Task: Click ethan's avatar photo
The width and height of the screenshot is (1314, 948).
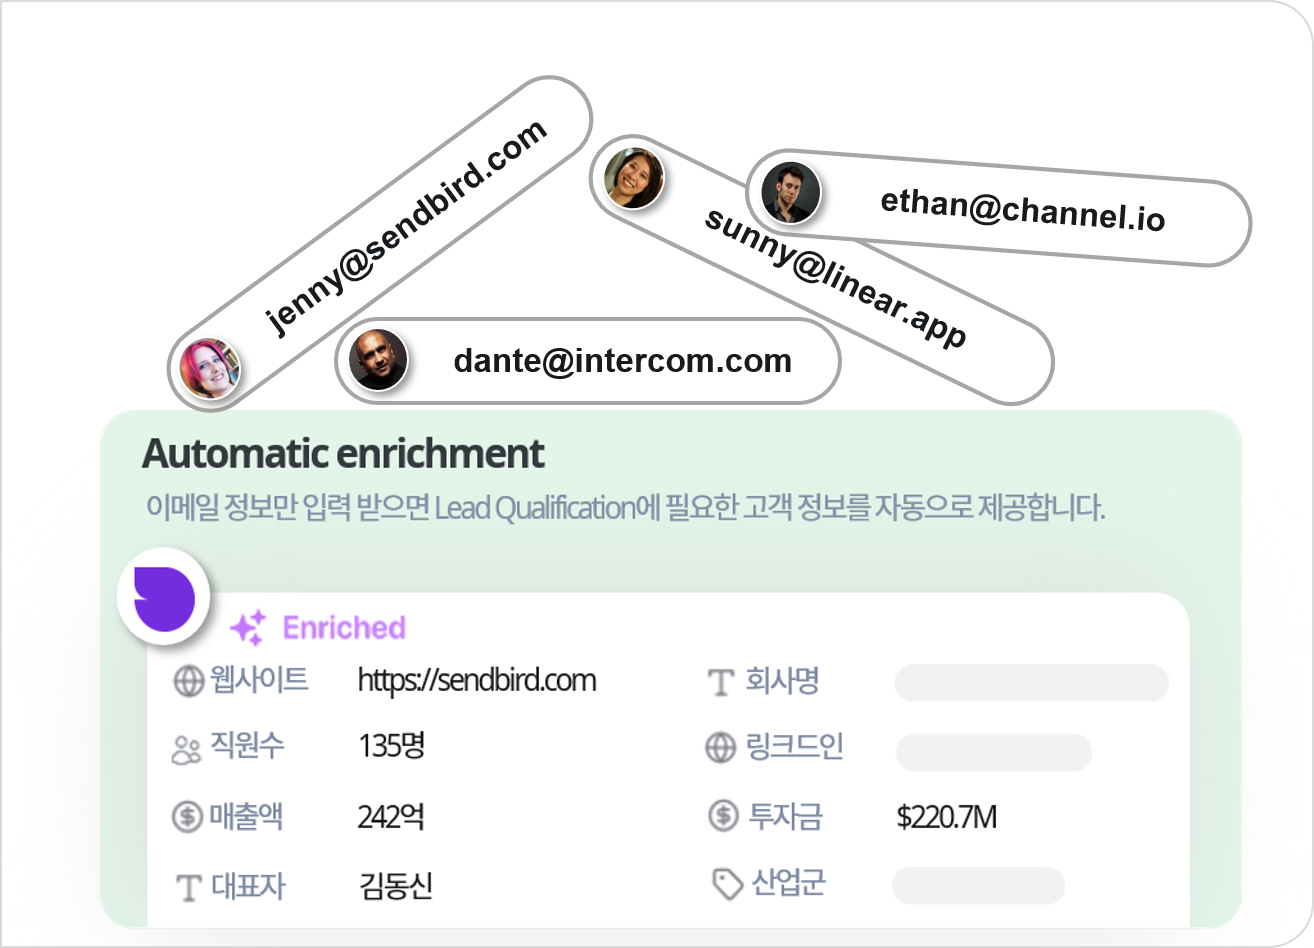Action: [790, 192]
